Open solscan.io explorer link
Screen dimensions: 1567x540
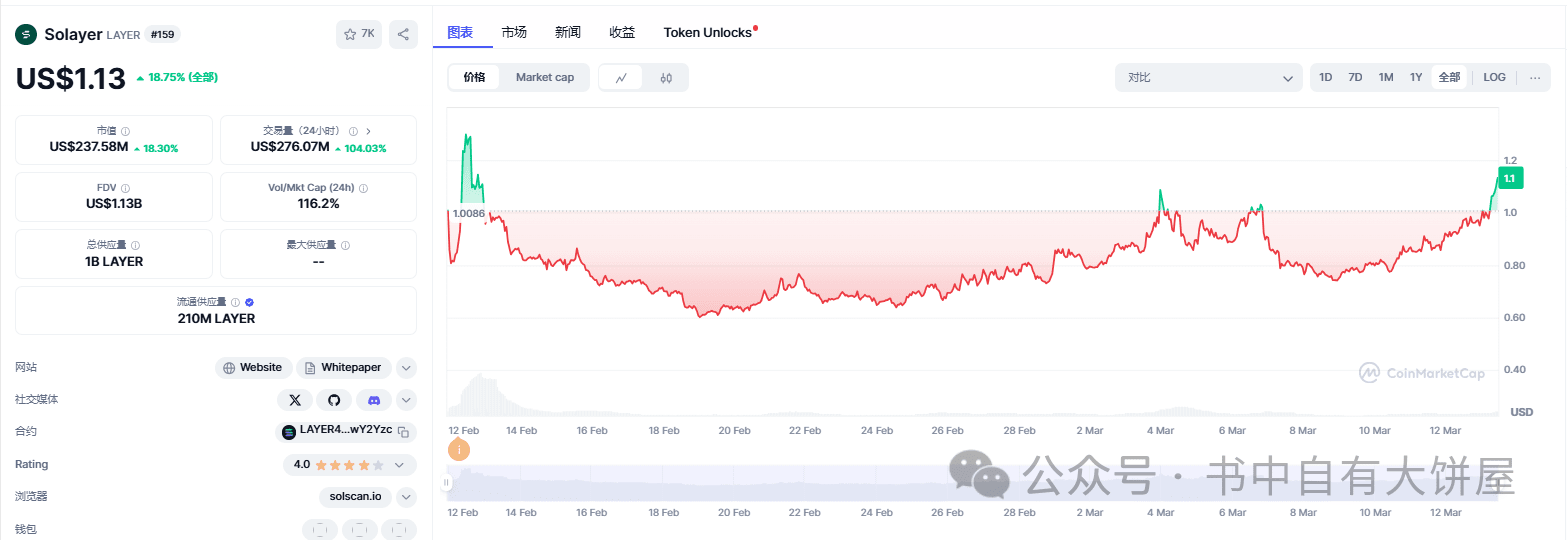click(x=357, y=497)
